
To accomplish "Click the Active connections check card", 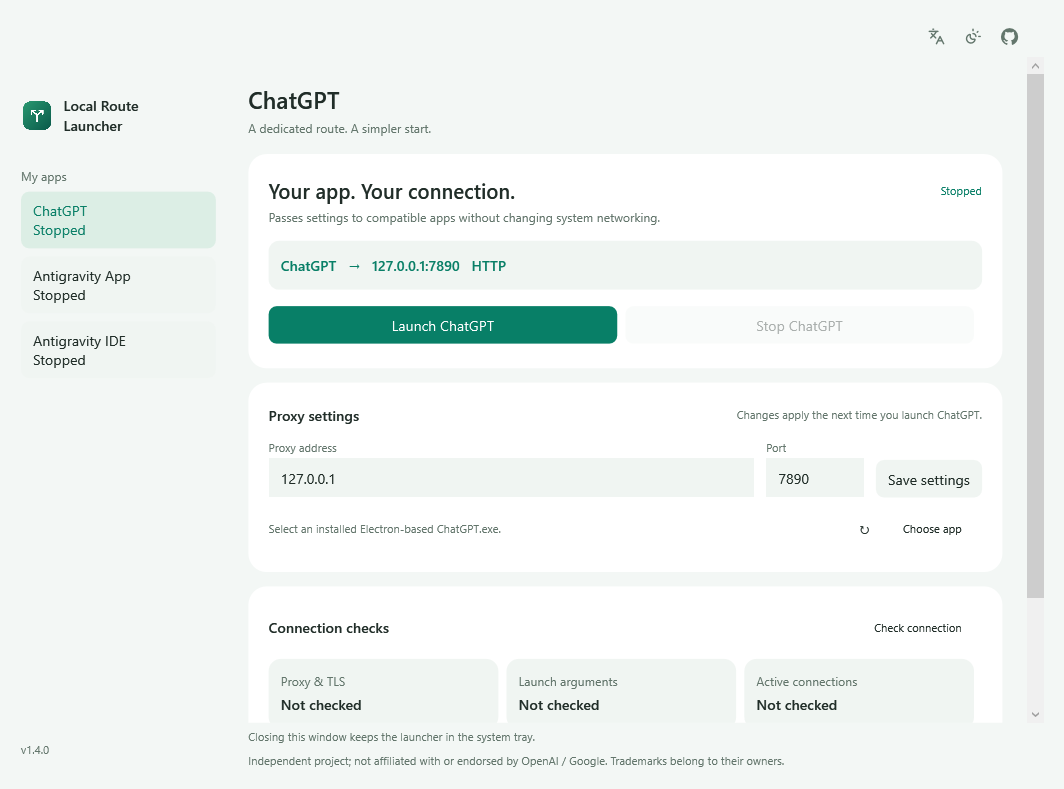I will (x=859, y=691).
